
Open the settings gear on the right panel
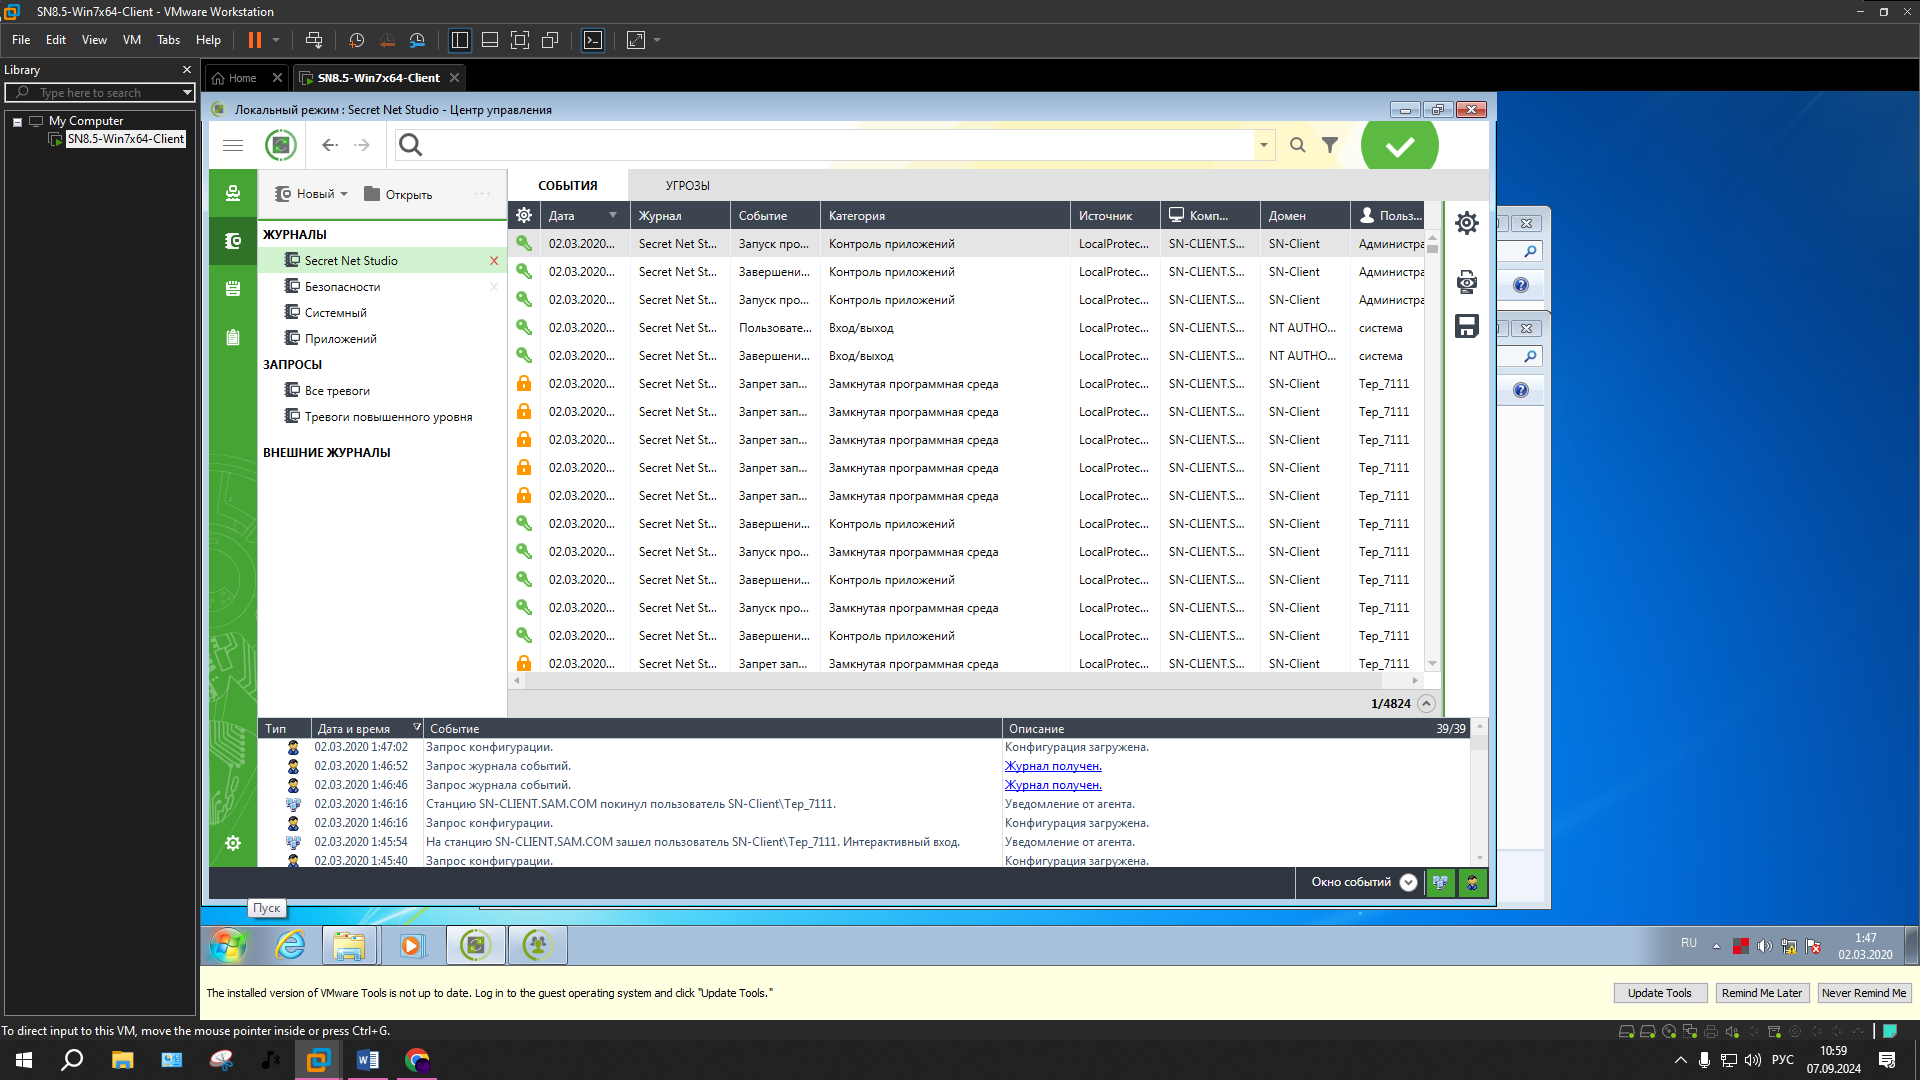[x=1466, y=223]
